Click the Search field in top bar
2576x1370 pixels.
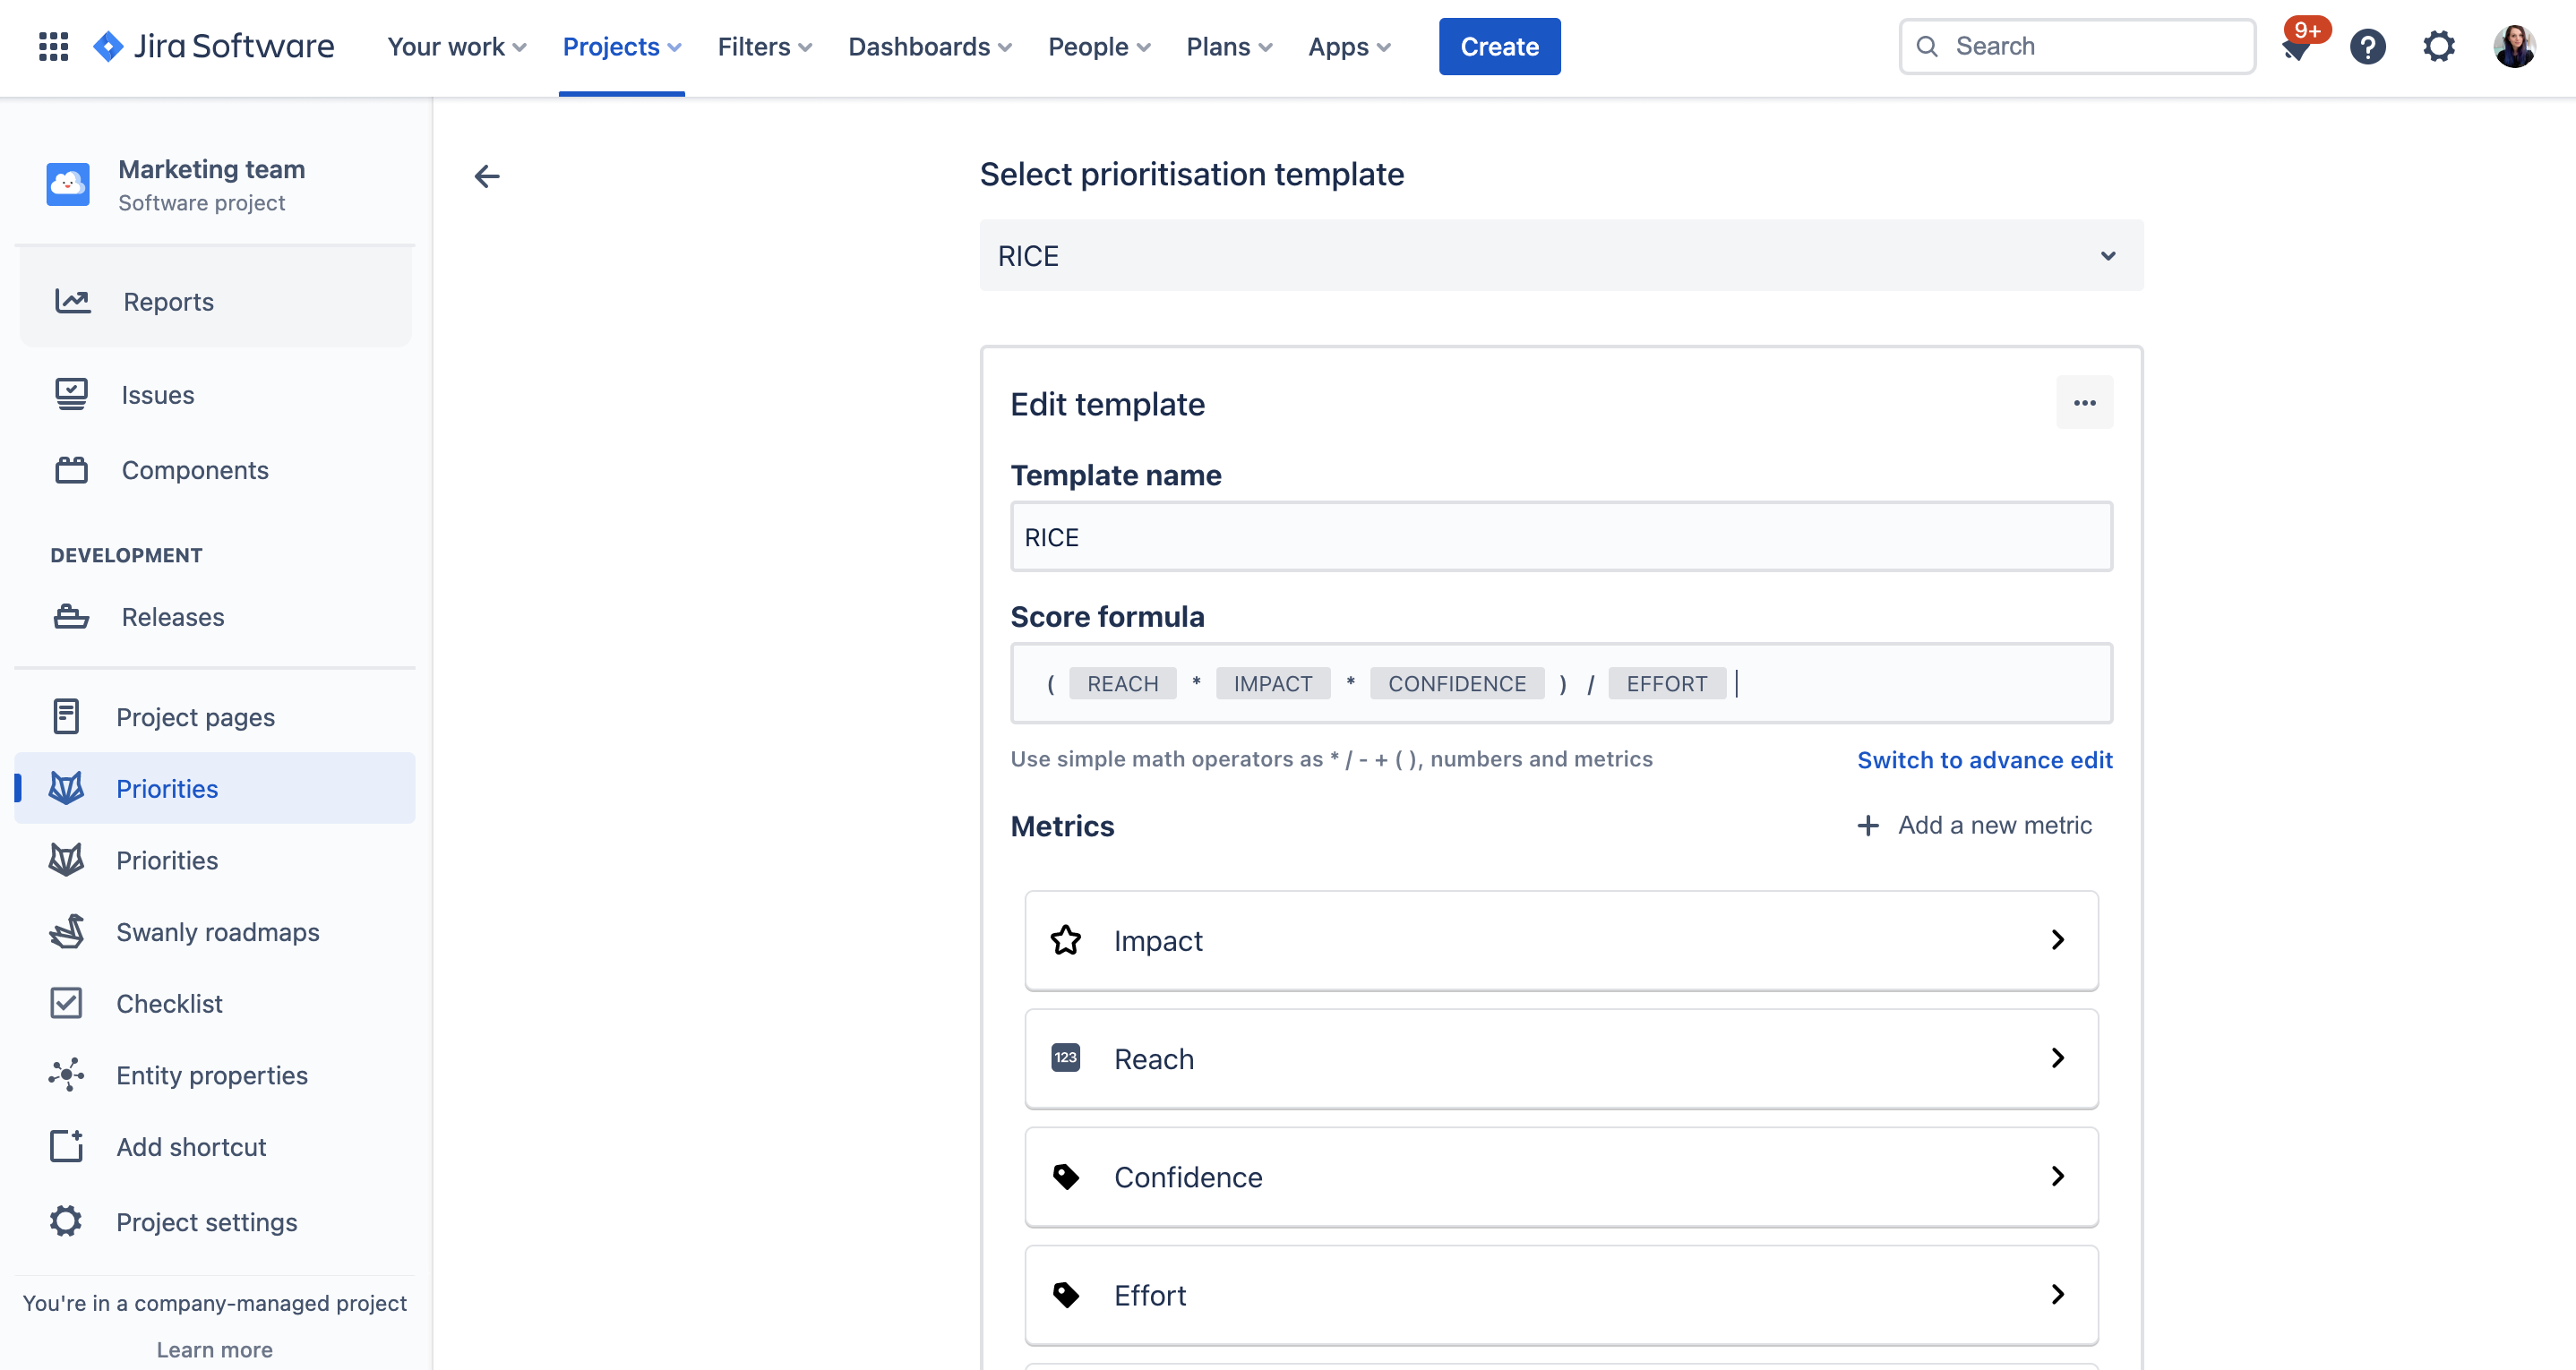pos(2077,46)
